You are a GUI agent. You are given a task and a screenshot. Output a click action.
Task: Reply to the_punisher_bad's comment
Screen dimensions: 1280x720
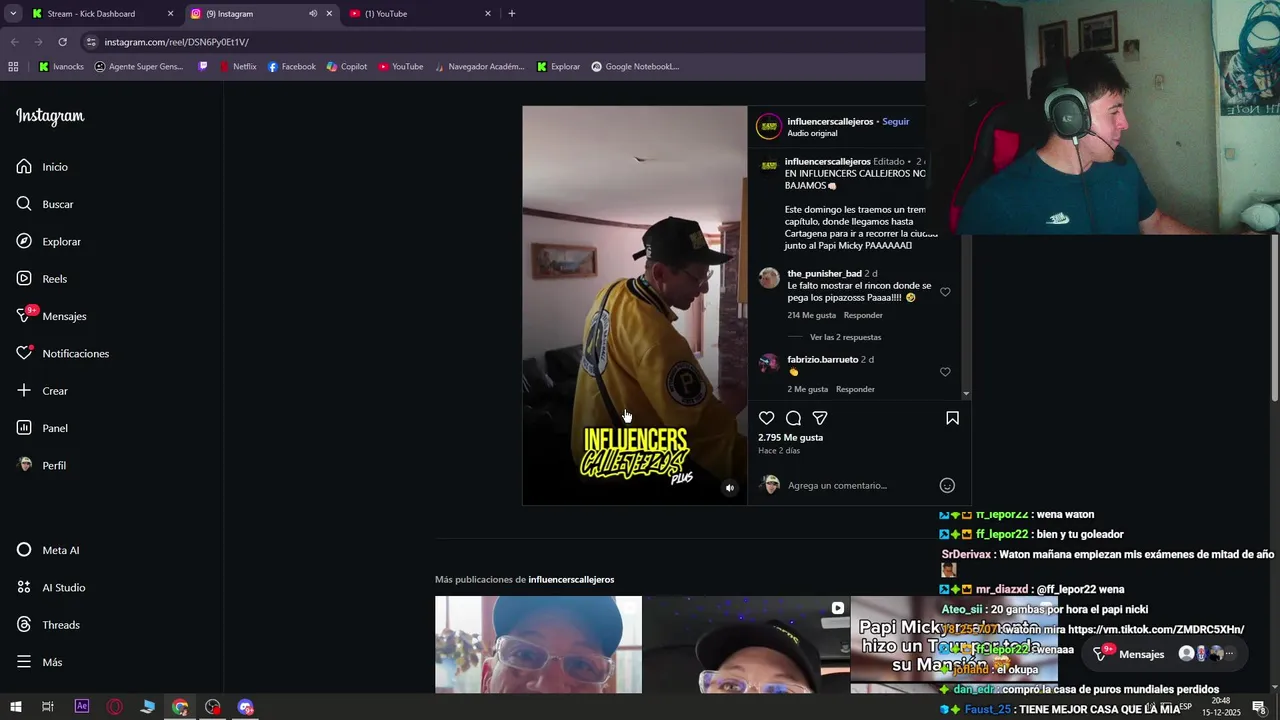coord(863,315)
